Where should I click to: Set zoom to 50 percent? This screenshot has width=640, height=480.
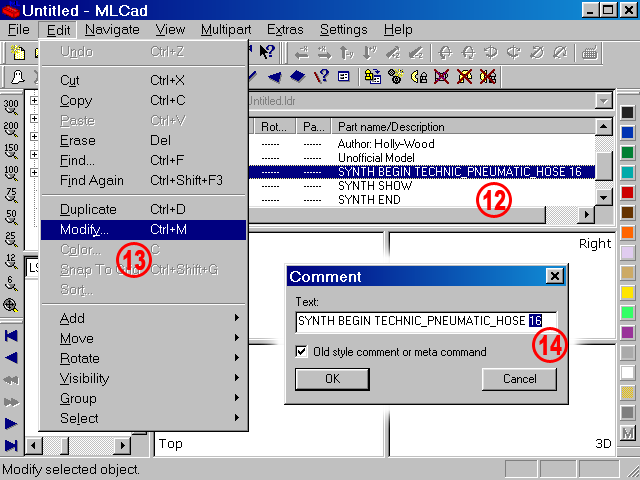coord(11,218)
